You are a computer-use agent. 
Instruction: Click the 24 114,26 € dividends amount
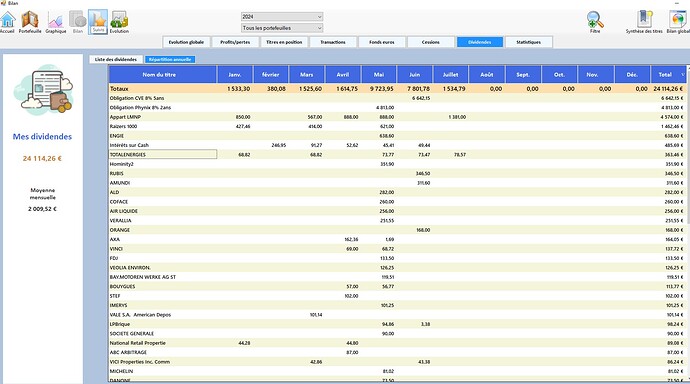point(42,158)
